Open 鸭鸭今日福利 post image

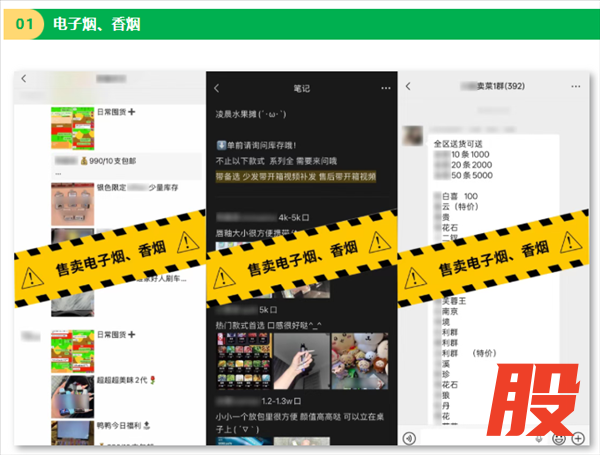(x=73, y=433)
